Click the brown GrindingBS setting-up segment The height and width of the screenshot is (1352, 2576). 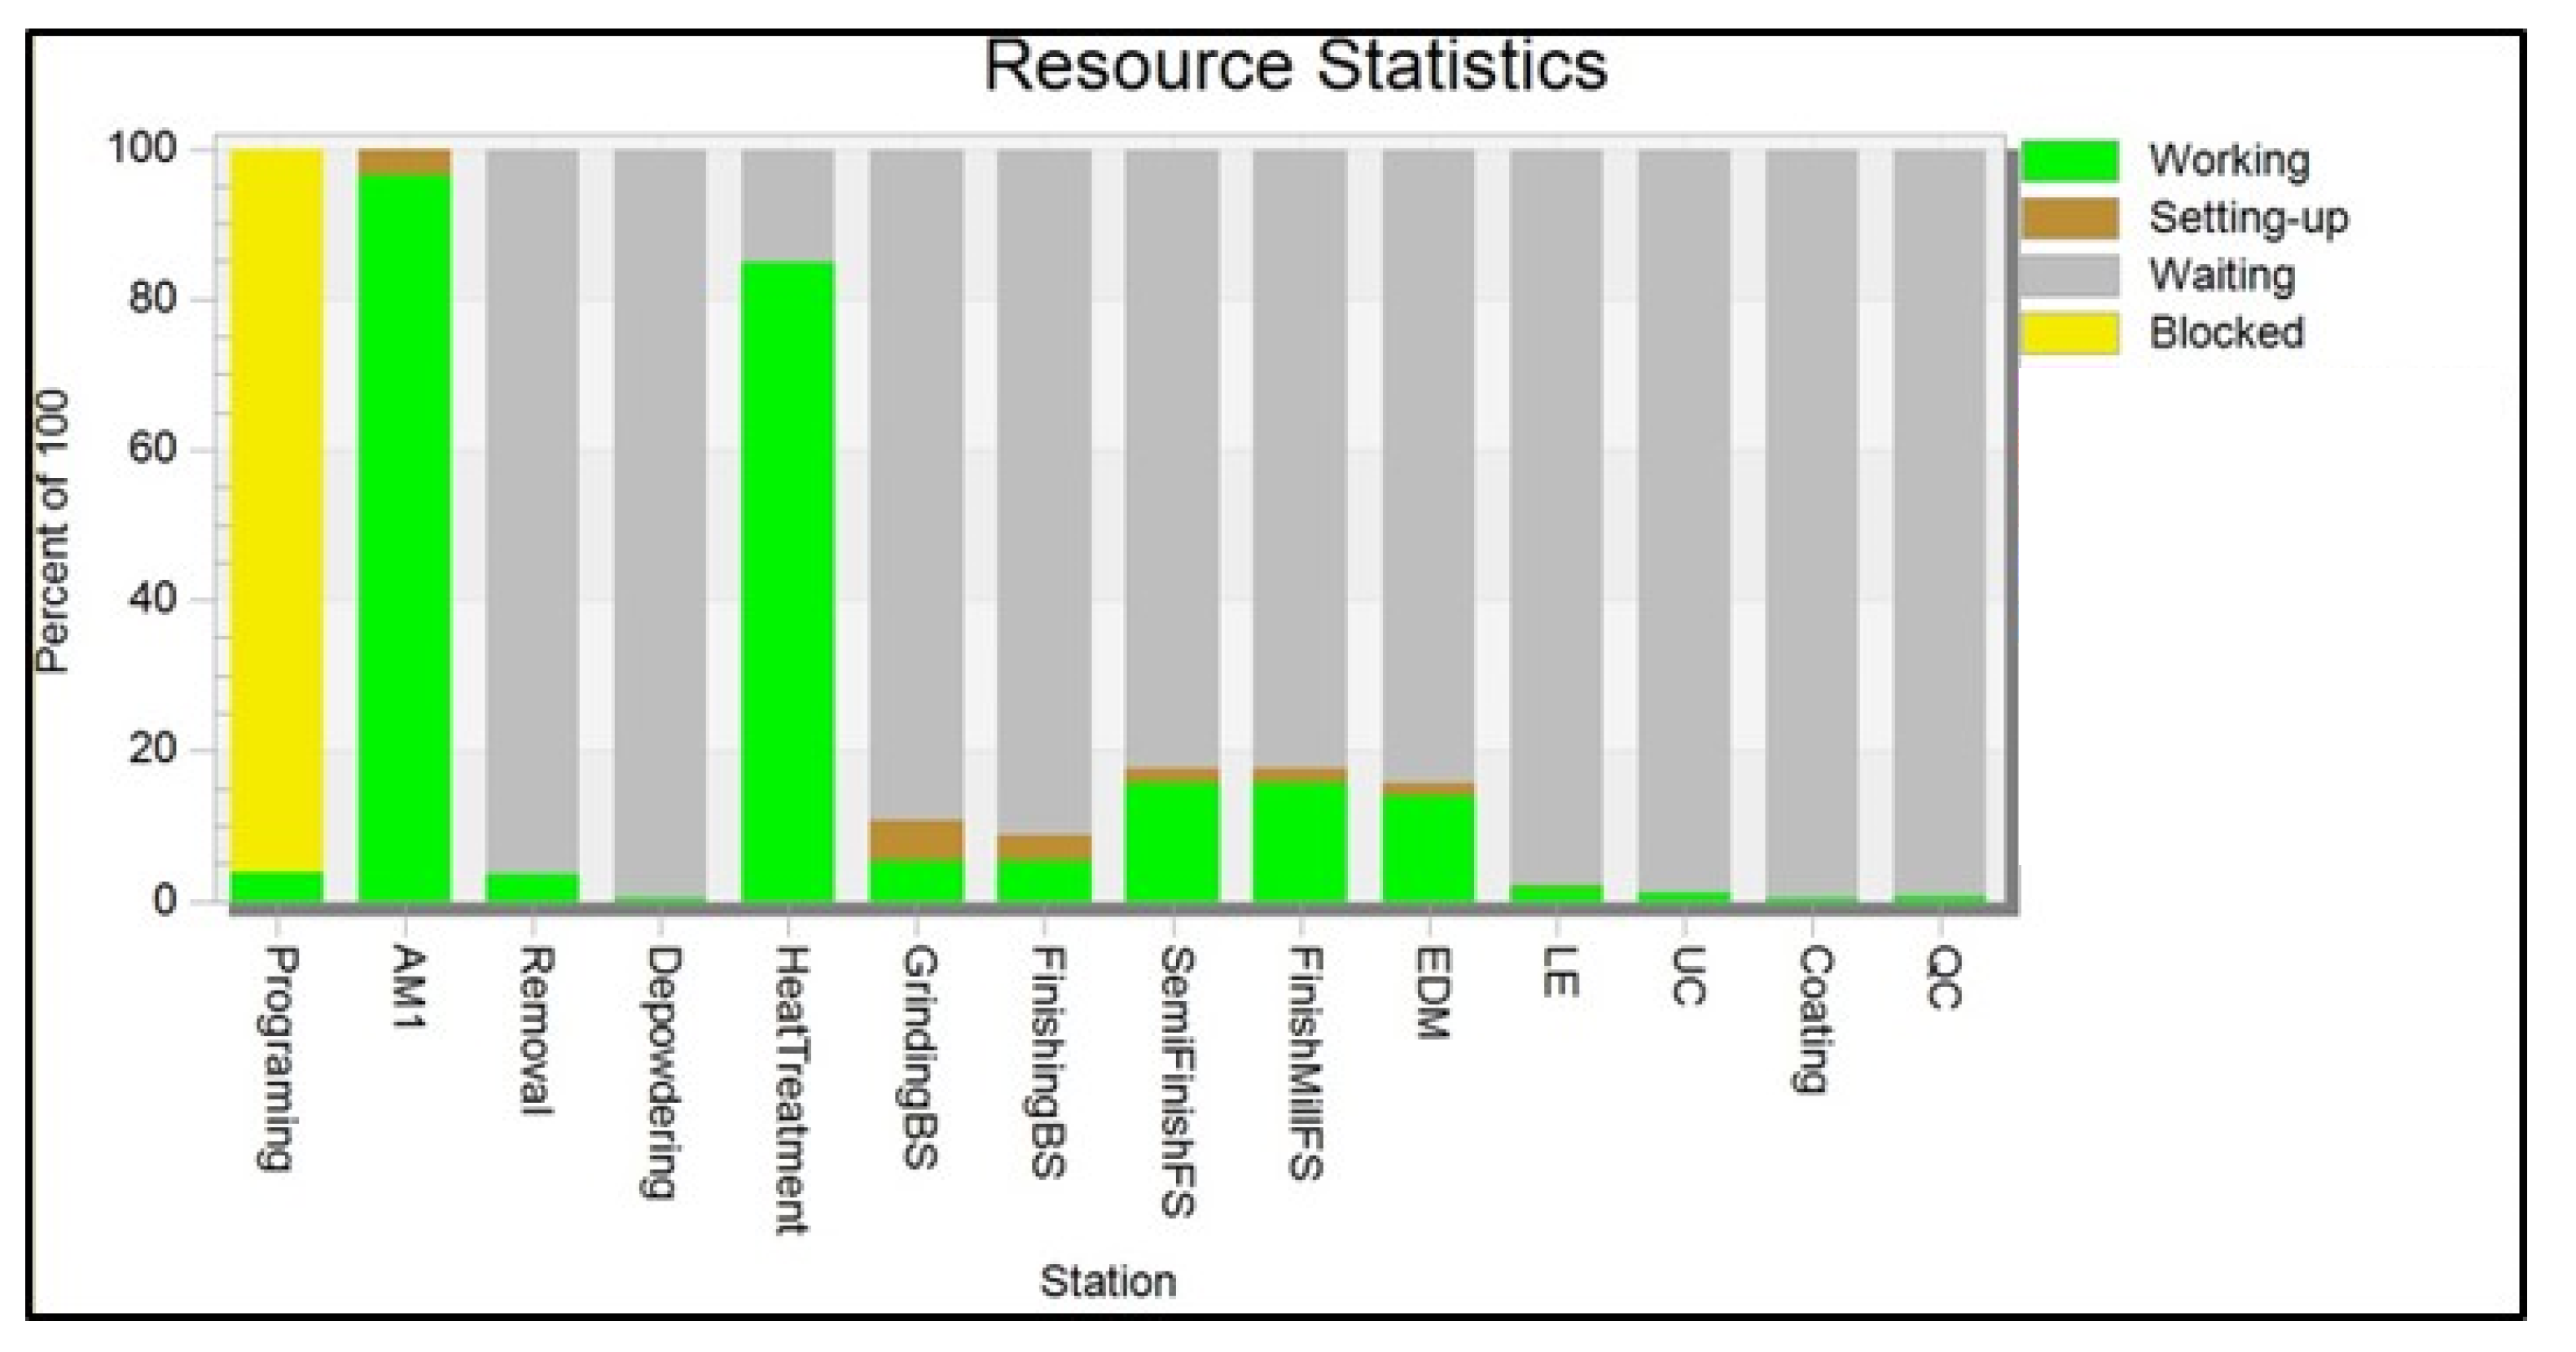[916, 840]
